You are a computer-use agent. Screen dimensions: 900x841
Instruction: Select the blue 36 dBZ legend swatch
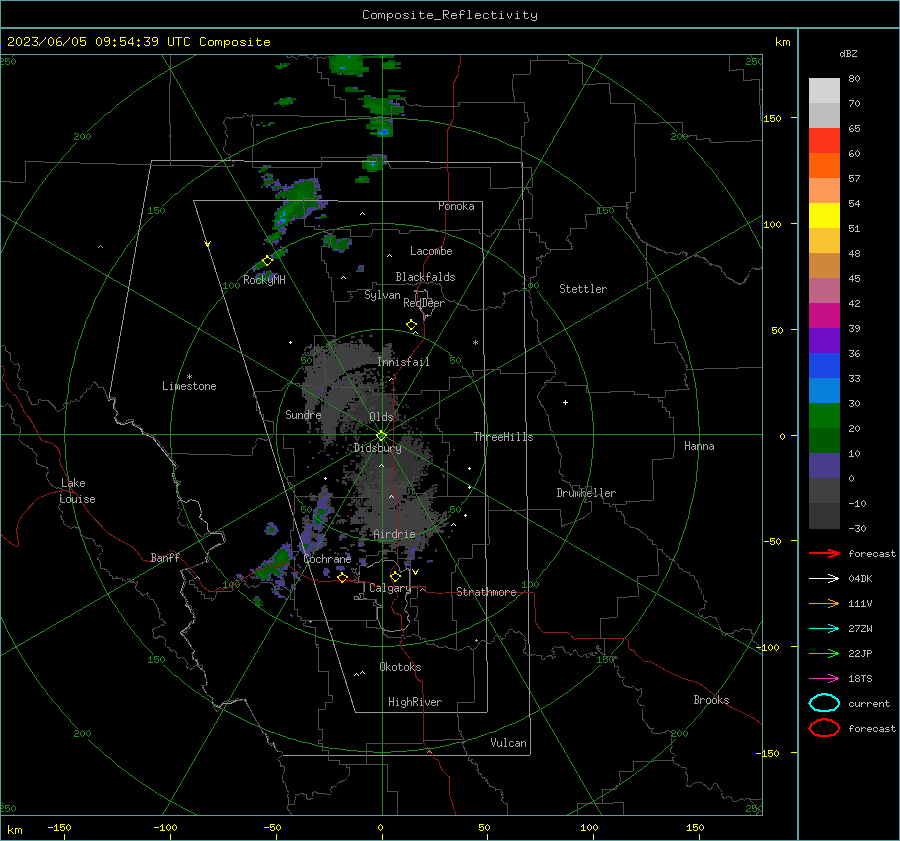click(x=824, y=365)
